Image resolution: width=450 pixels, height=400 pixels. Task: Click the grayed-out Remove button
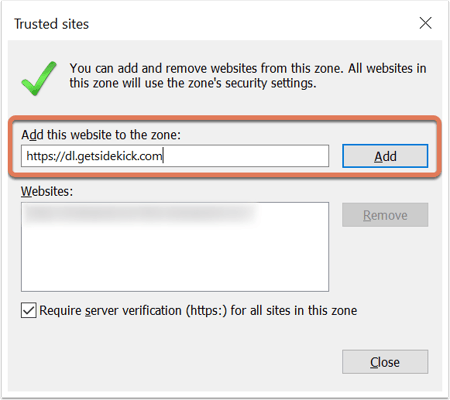(385, 215)
